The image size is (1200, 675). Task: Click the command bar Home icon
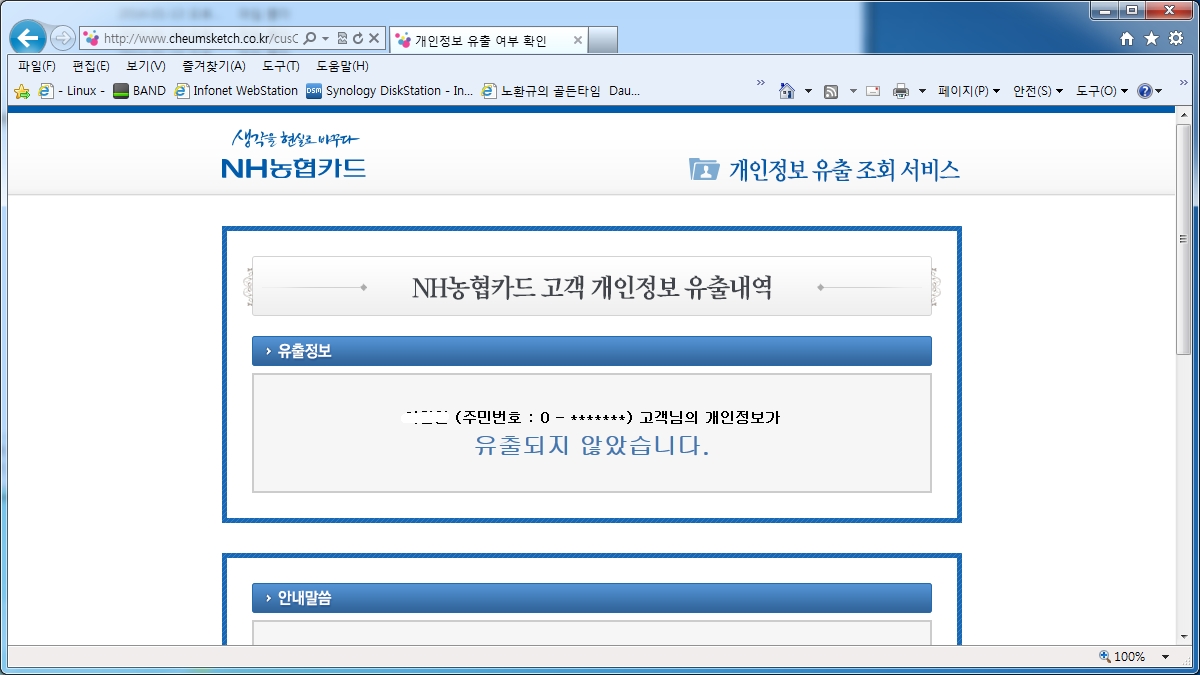(787, 91)
